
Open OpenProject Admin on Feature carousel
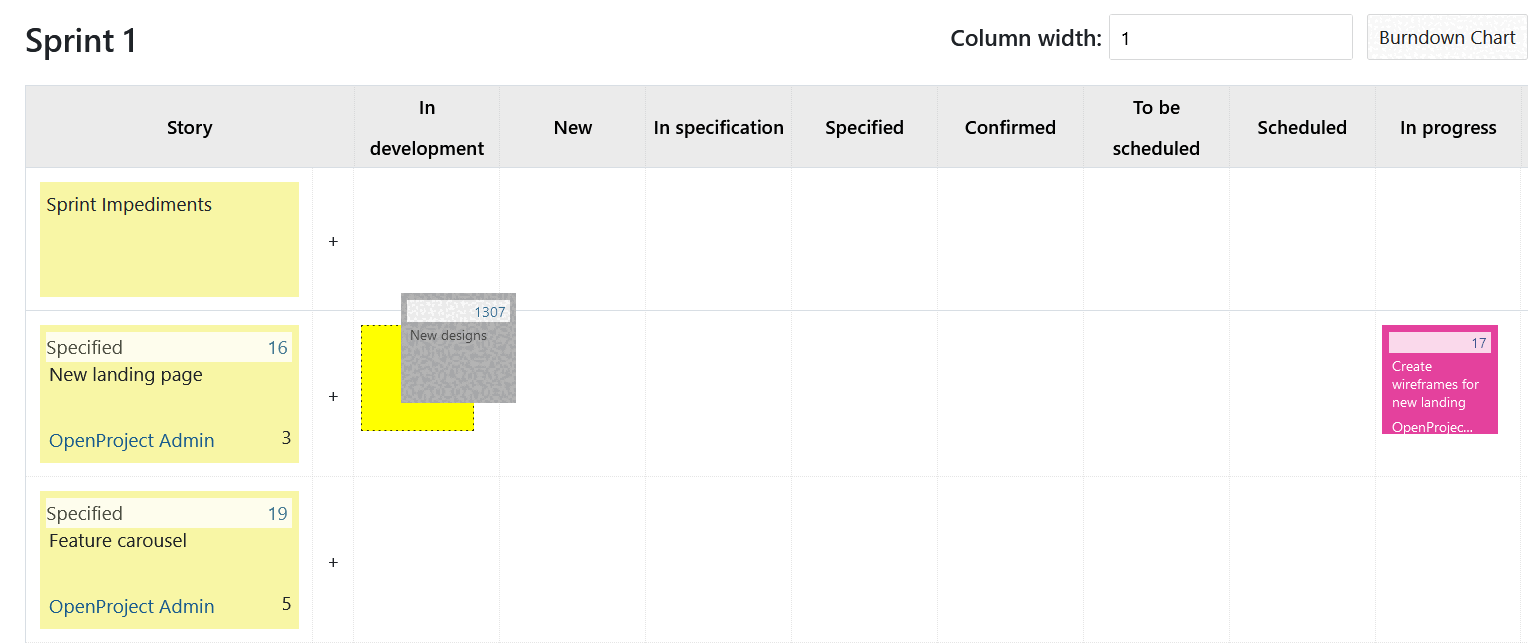(x=131, y=607)
